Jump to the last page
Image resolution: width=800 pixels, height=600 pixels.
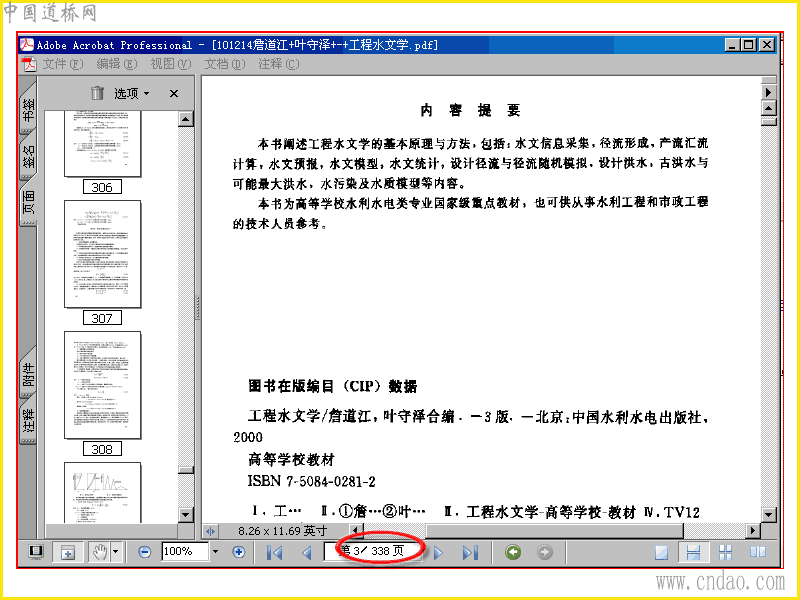(x=470, y=552)
